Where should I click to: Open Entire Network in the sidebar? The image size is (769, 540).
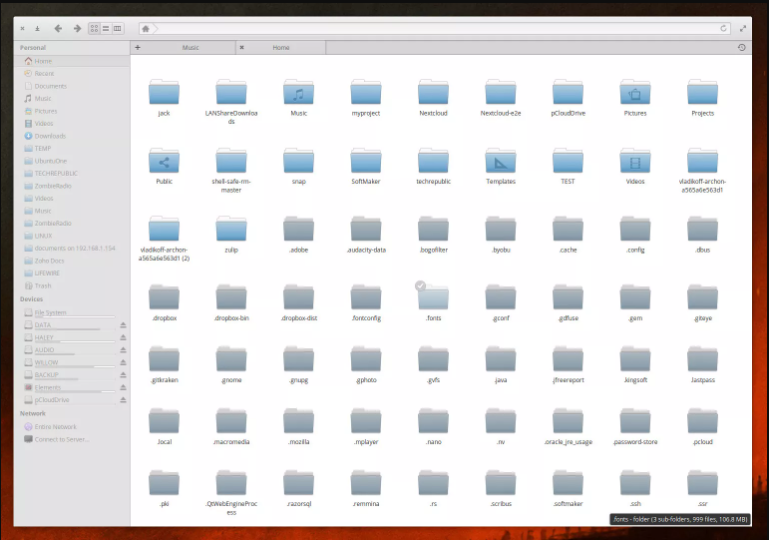pyautogui.click(x=72, y=427)
